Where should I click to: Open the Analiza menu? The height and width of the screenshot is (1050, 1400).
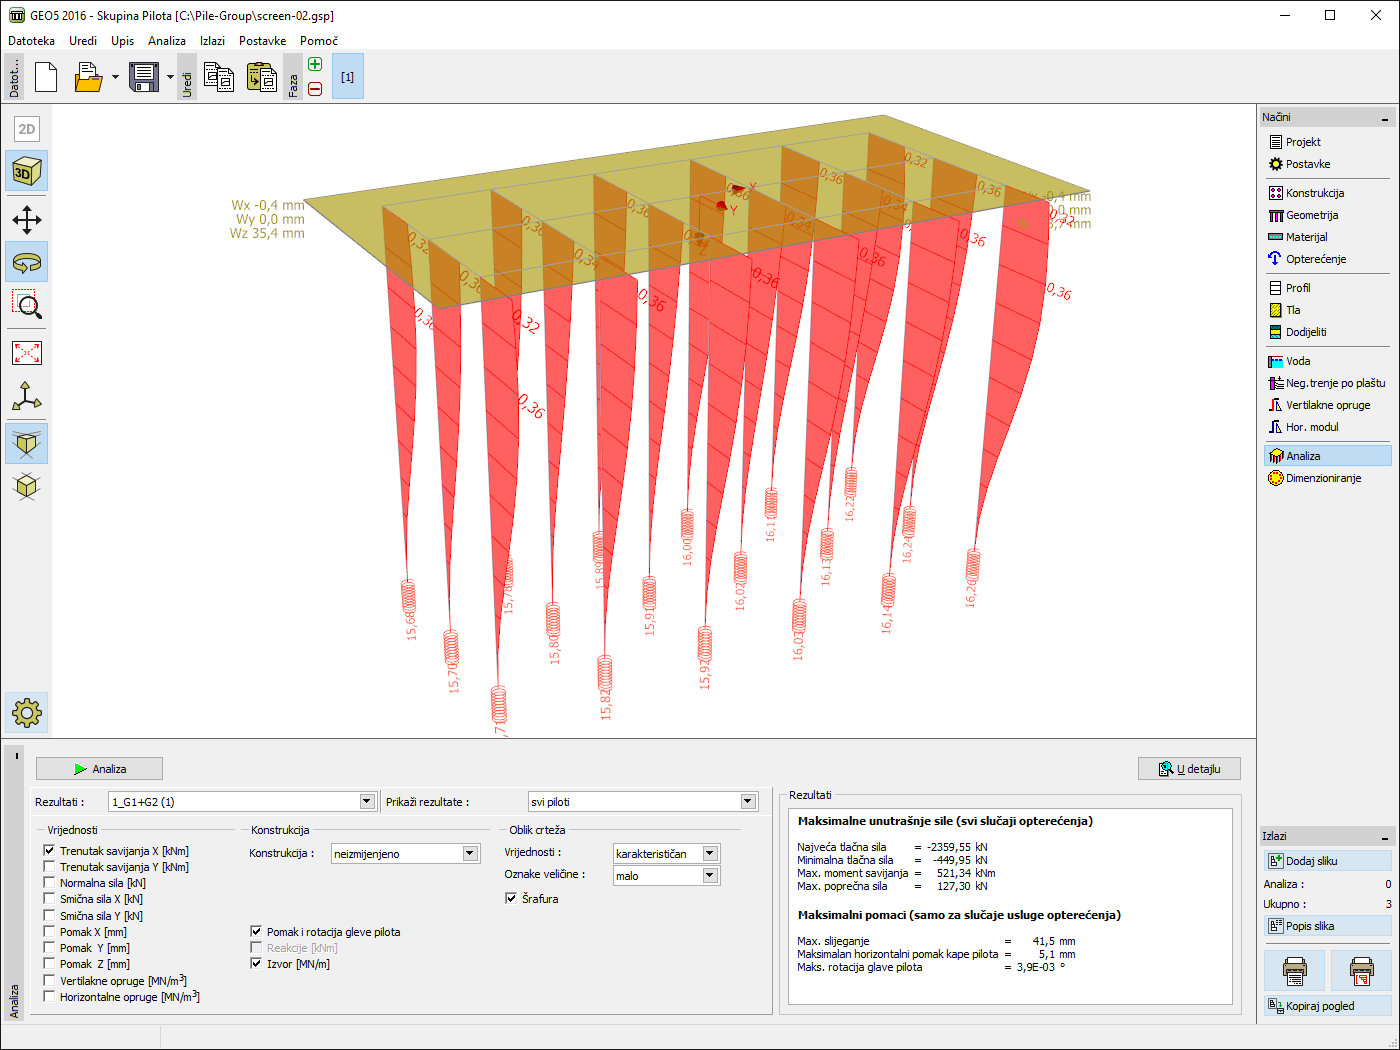click(x=166, y=41)
